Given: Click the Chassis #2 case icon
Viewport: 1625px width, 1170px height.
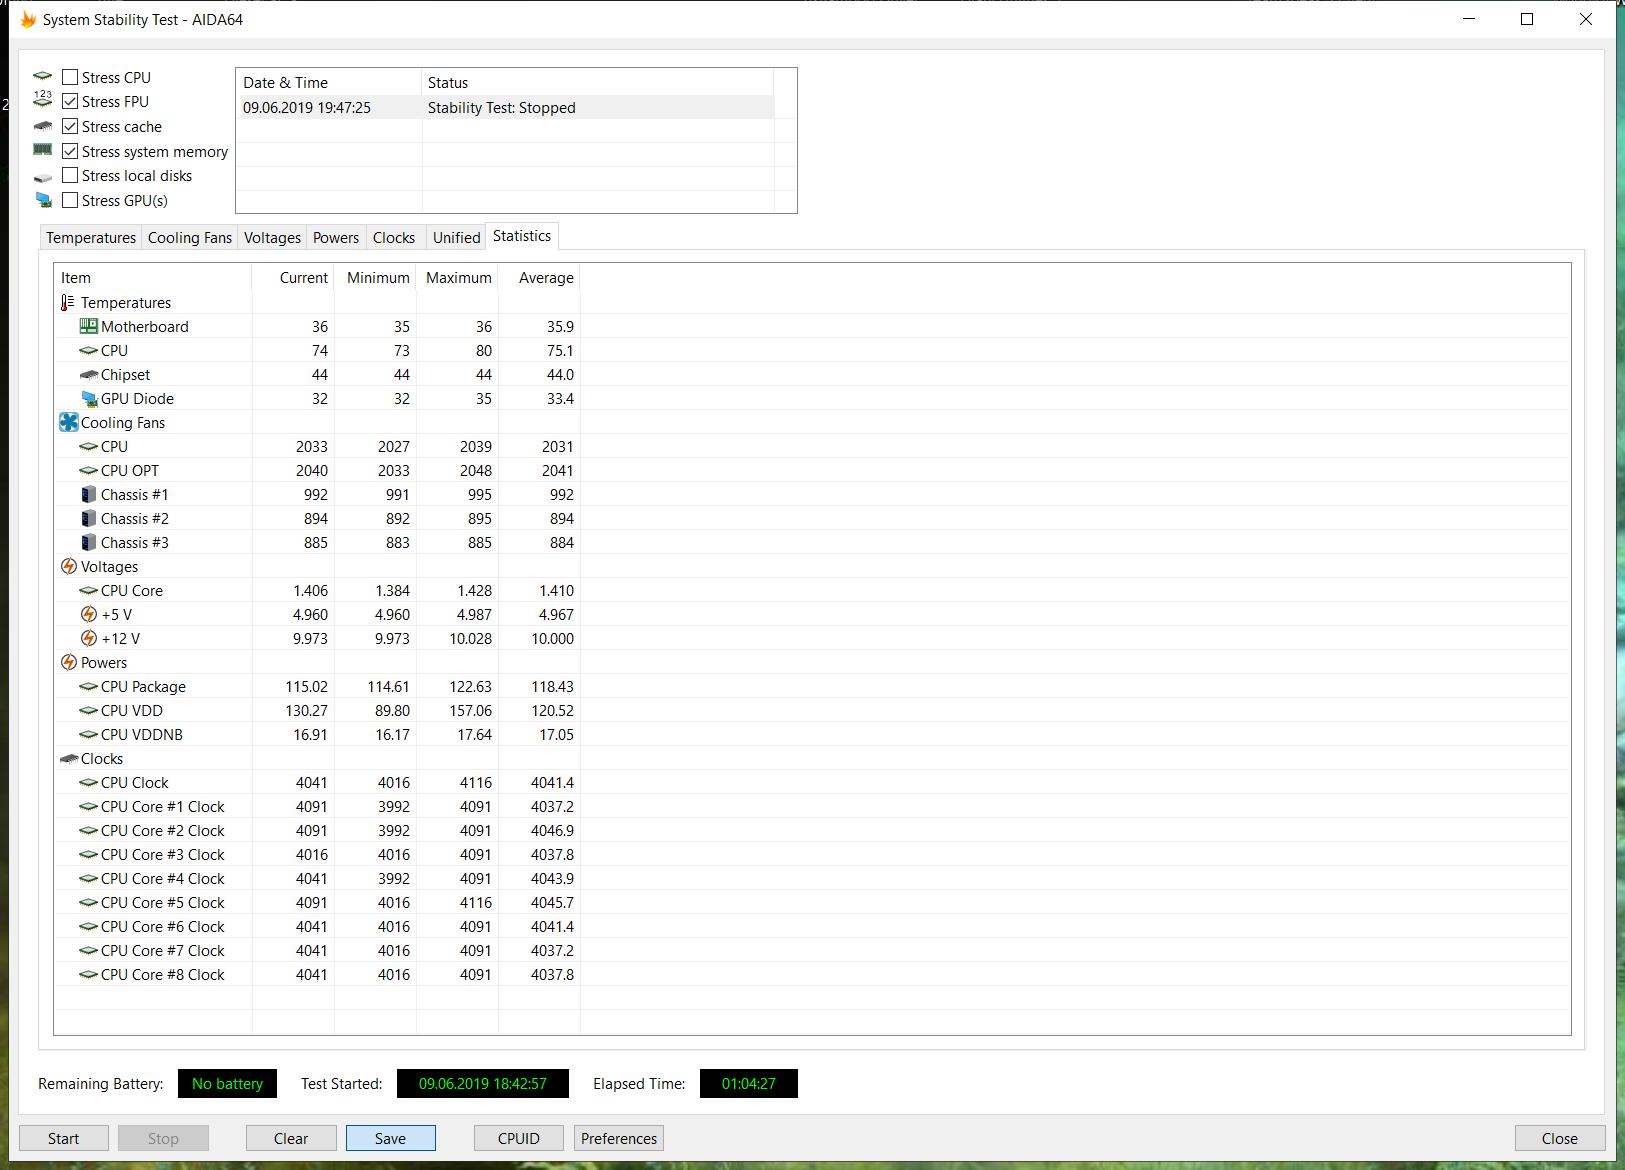Looking at the screenshot, I should (89, 518).
